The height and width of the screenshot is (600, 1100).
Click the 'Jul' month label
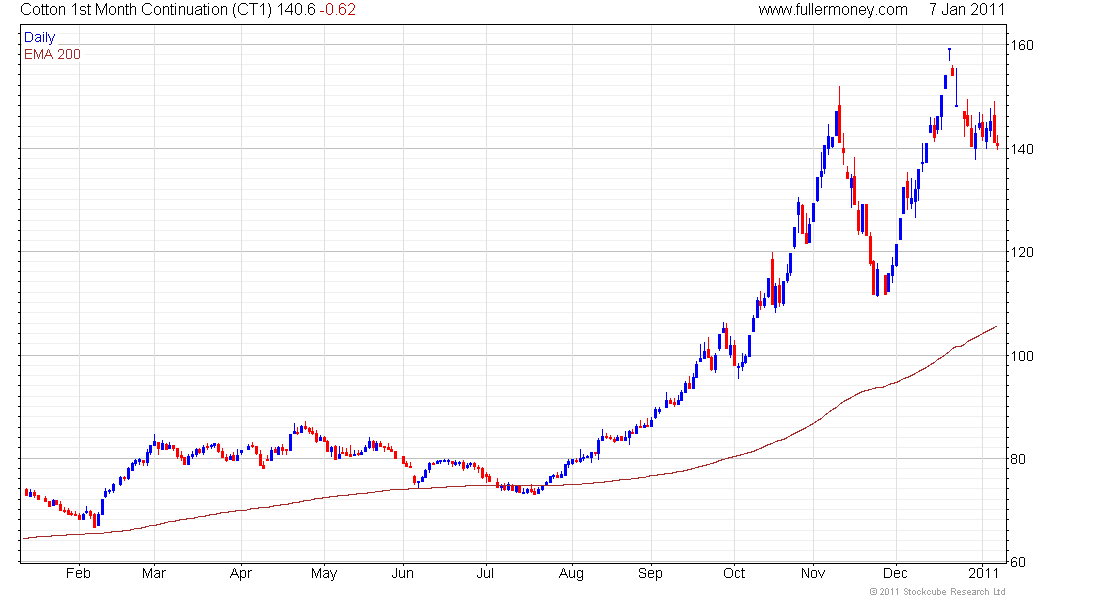click(485, 573)
